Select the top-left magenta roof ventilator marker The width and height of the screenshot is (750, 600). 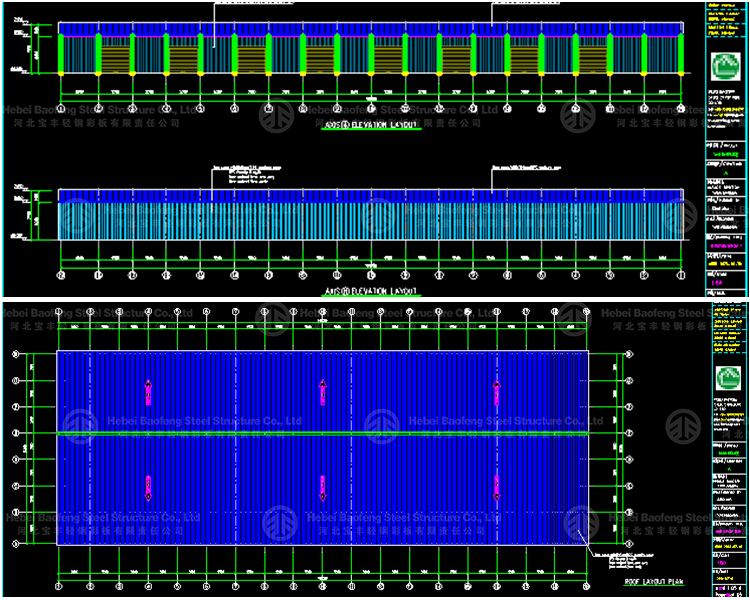coord(149,392)
